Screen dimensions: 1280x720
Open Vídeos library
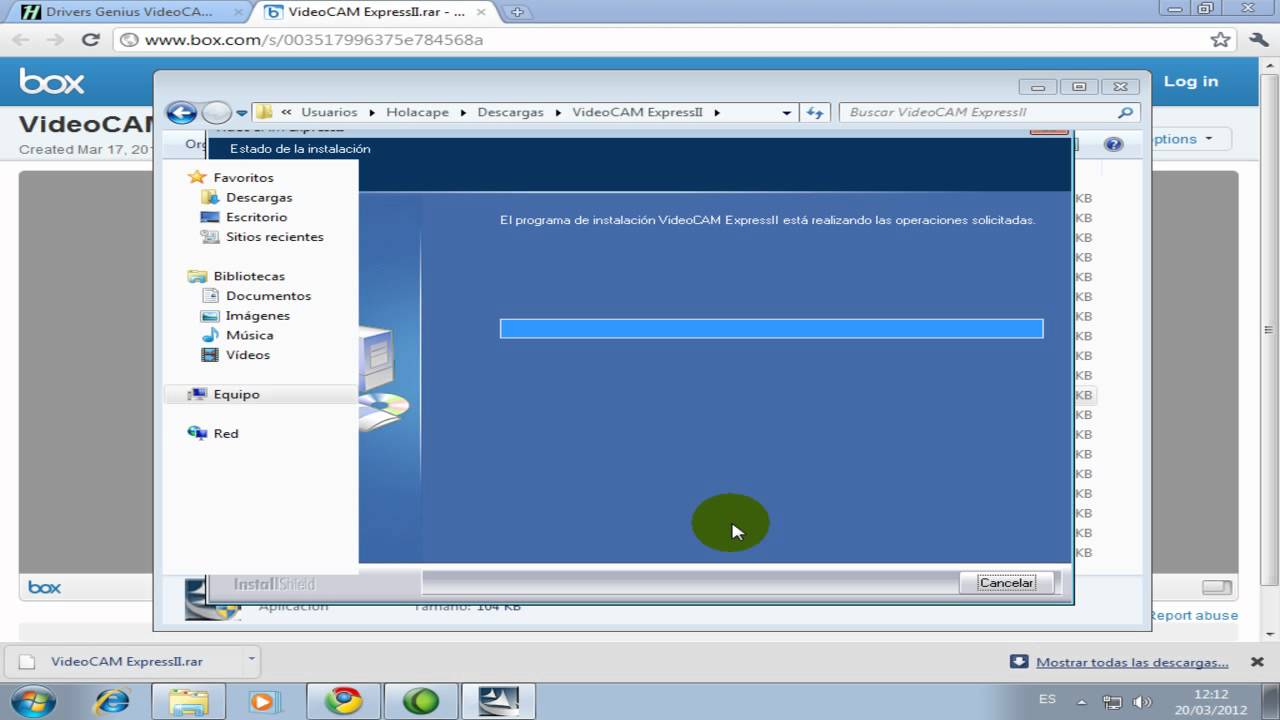(x=248, y=355)
